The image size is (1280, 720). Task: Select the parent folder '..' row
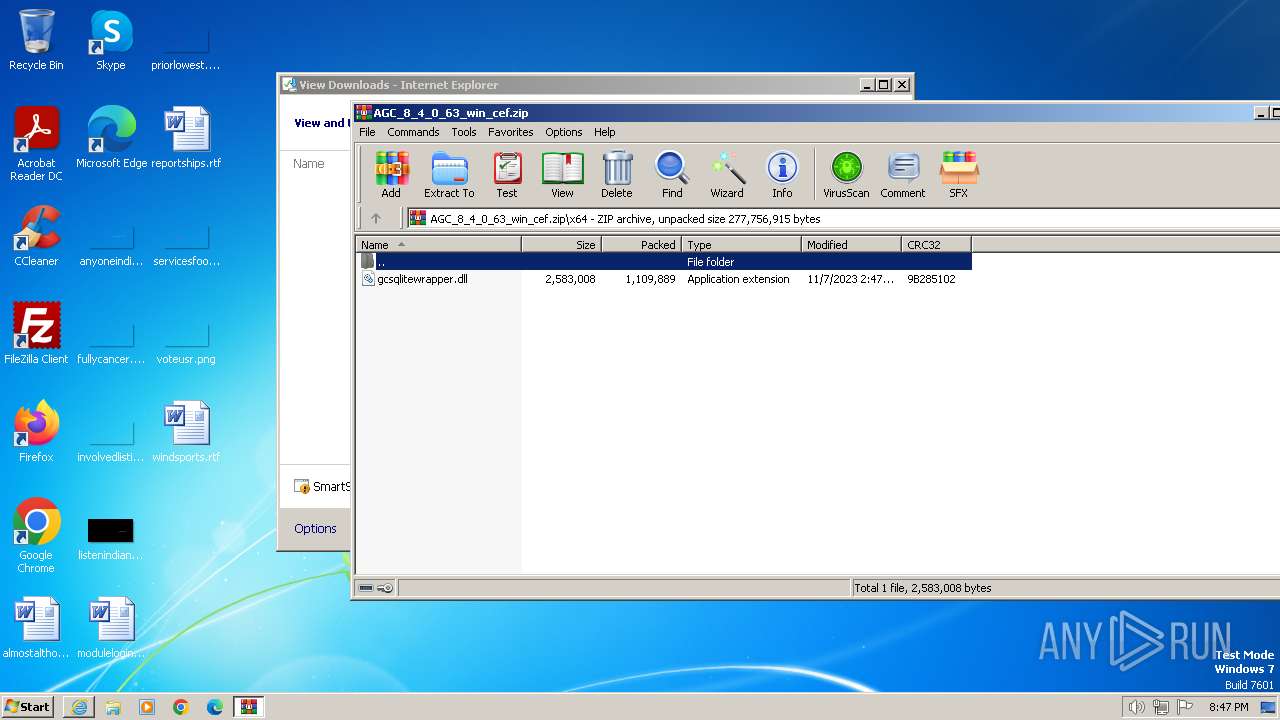point(664,262)
